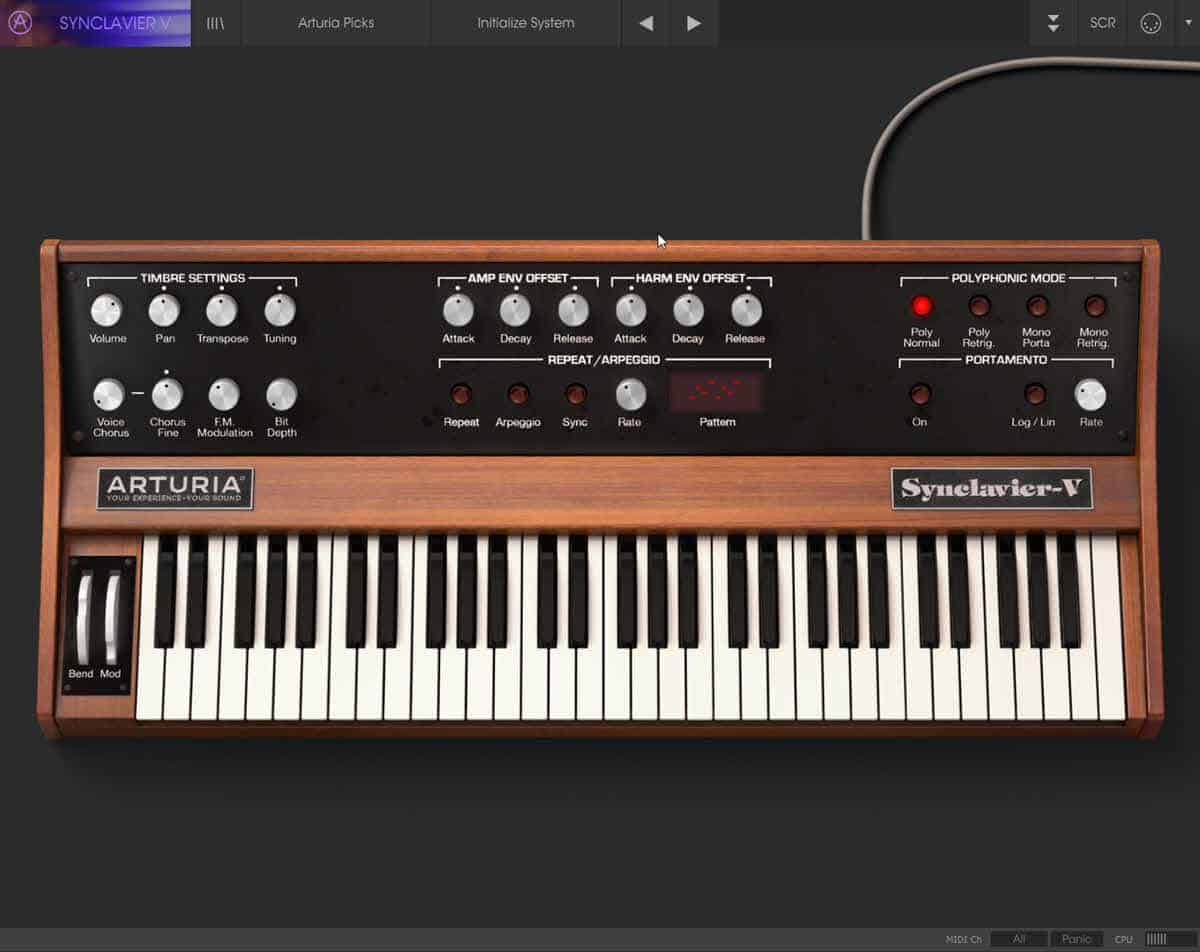Advance to next preset with right arrow
The height and width of the screenshot is (952, 1200).
tap(694, 23)
